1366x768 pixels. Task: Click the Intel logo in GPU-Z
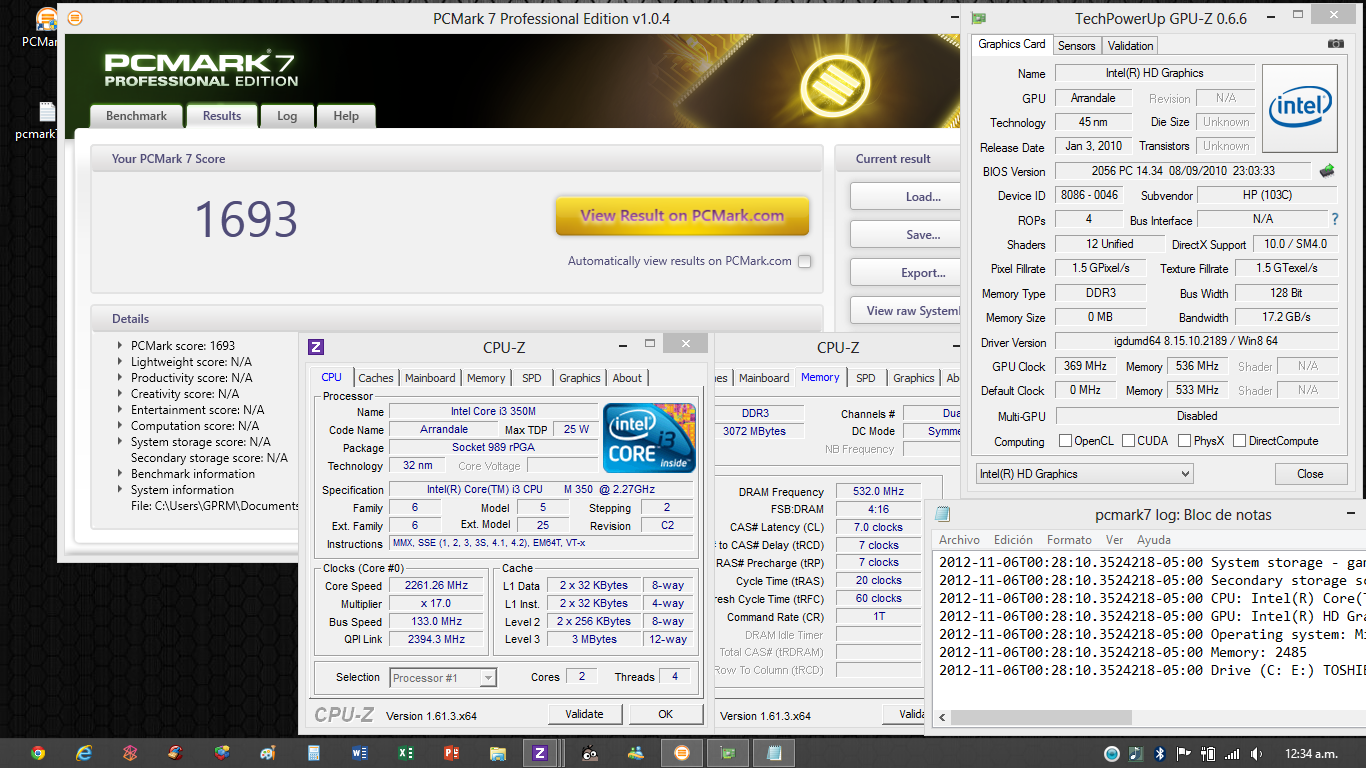pyautogui.click(x=1300, y=109)
